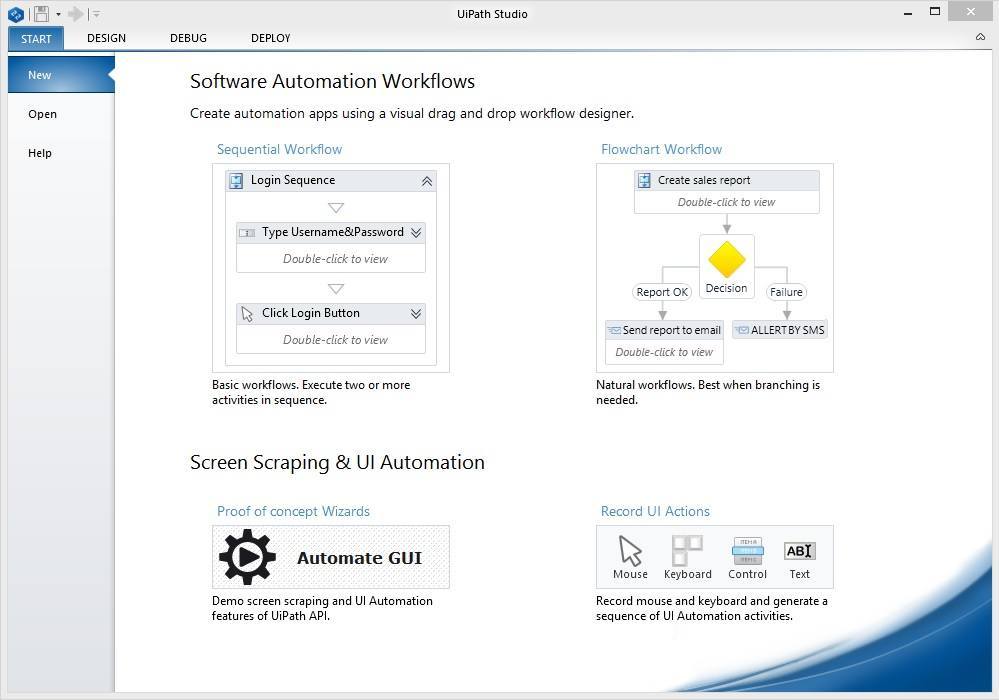
Task: Select the Keyboard recording icon
Action: click(688, 550)
